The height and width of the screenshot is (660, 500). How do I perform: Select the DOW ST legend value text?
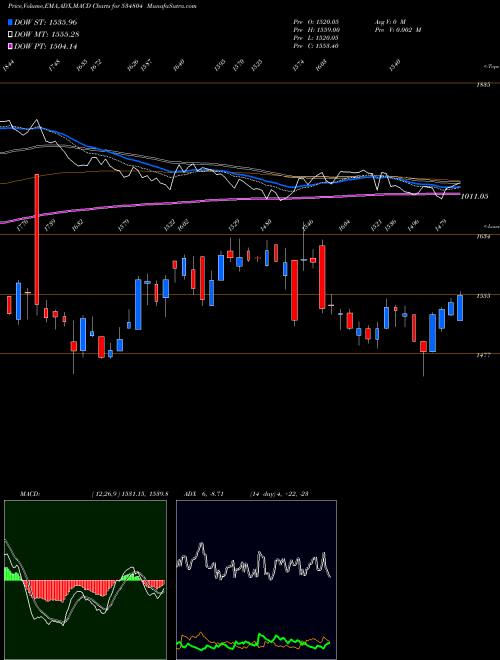tap(63, 22)
